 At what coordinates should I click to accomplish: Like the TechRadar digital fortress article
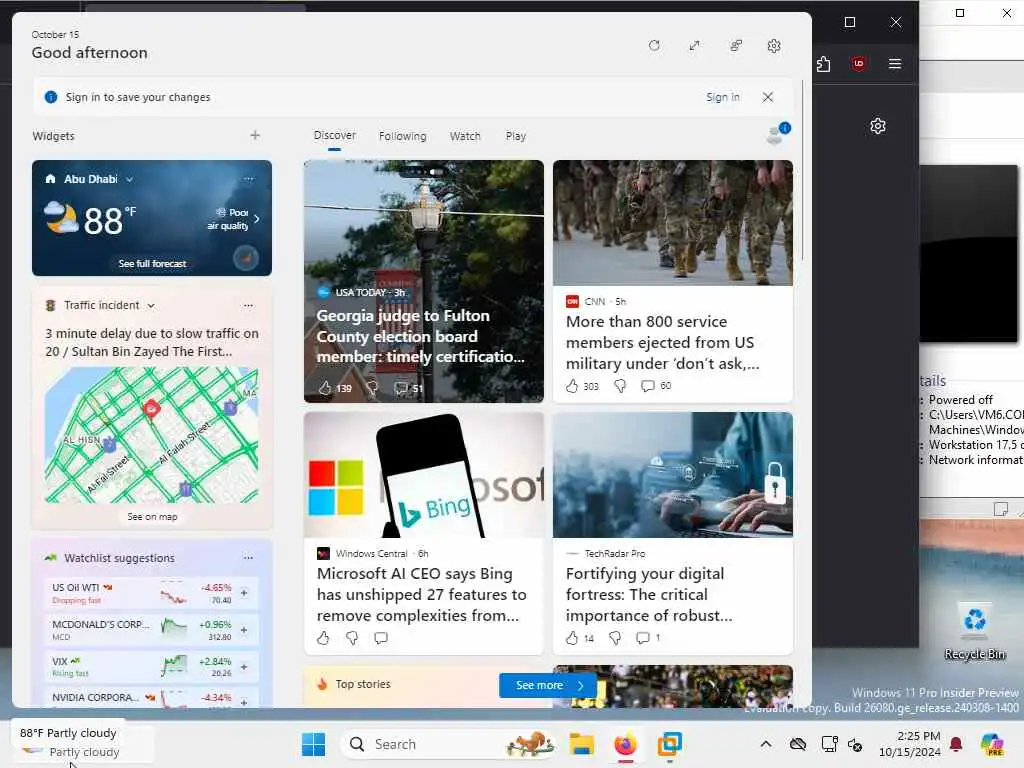click(x=572, y=638)
